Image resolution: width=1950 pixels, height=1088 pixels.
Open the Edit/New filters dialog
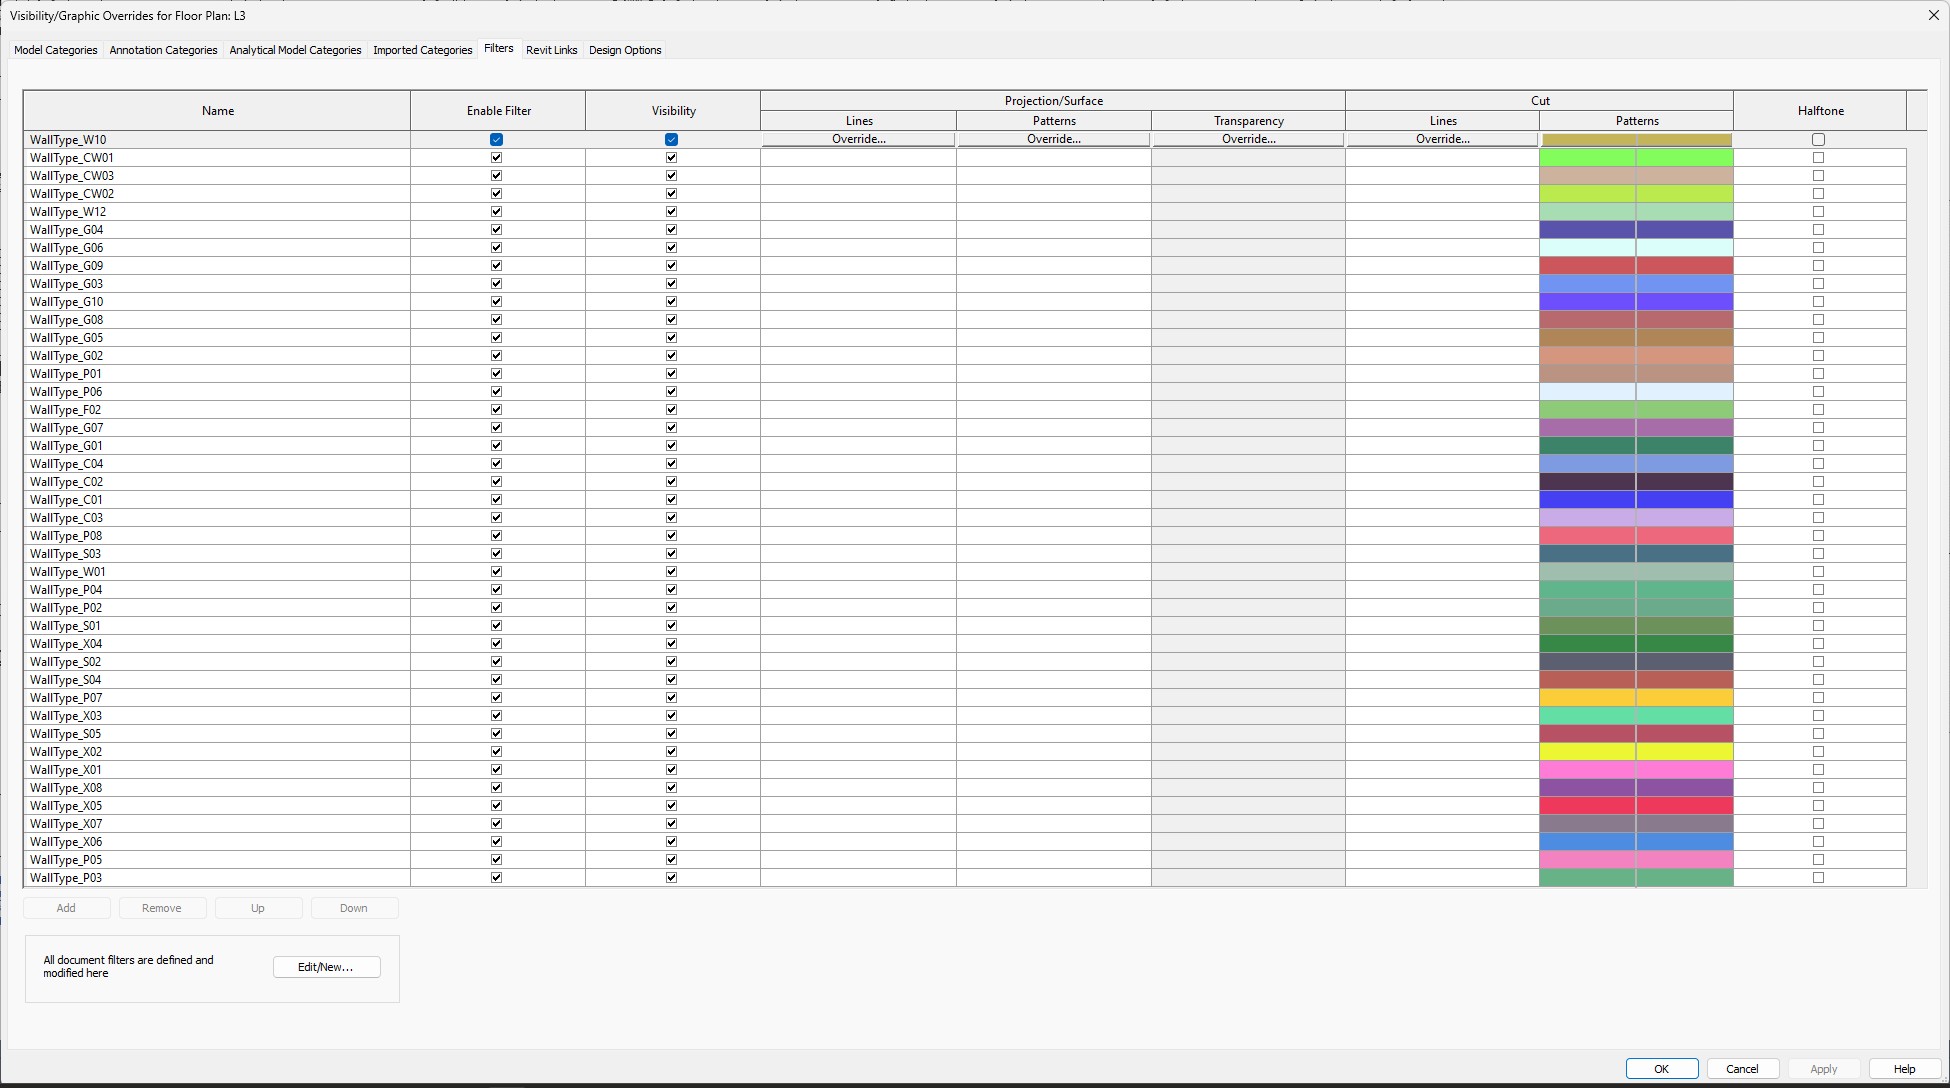pos(326,967)
